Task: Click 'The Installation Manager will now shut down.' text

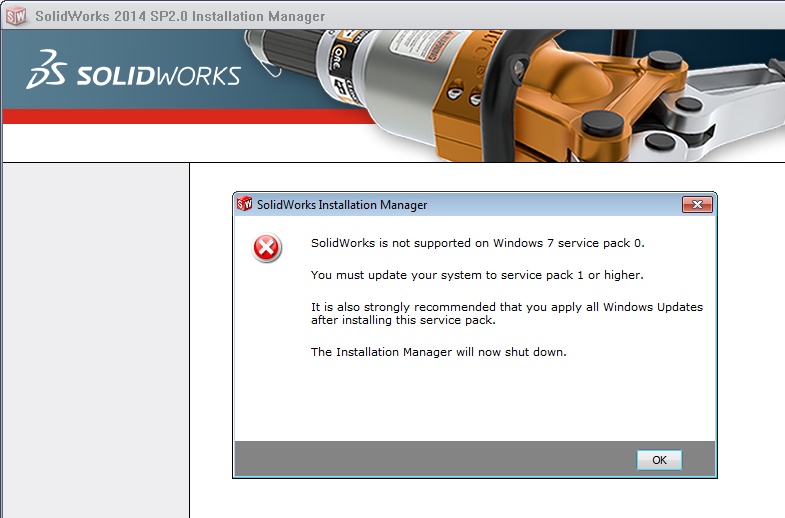Action: point(439,352)
